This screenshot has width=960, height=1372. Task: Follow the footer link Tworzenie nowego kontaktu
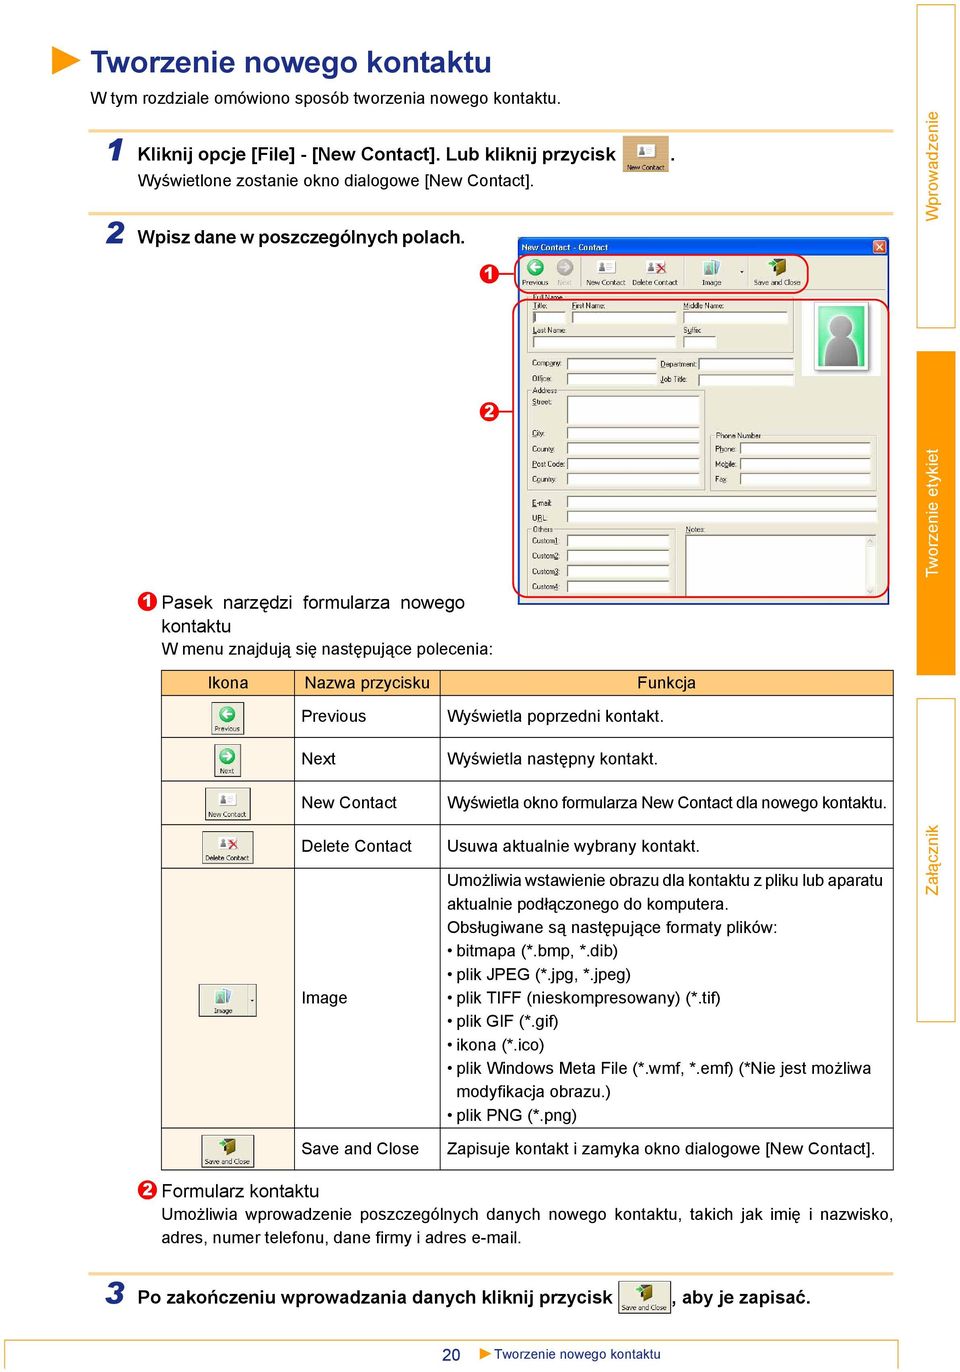(x=577, y=1354)
